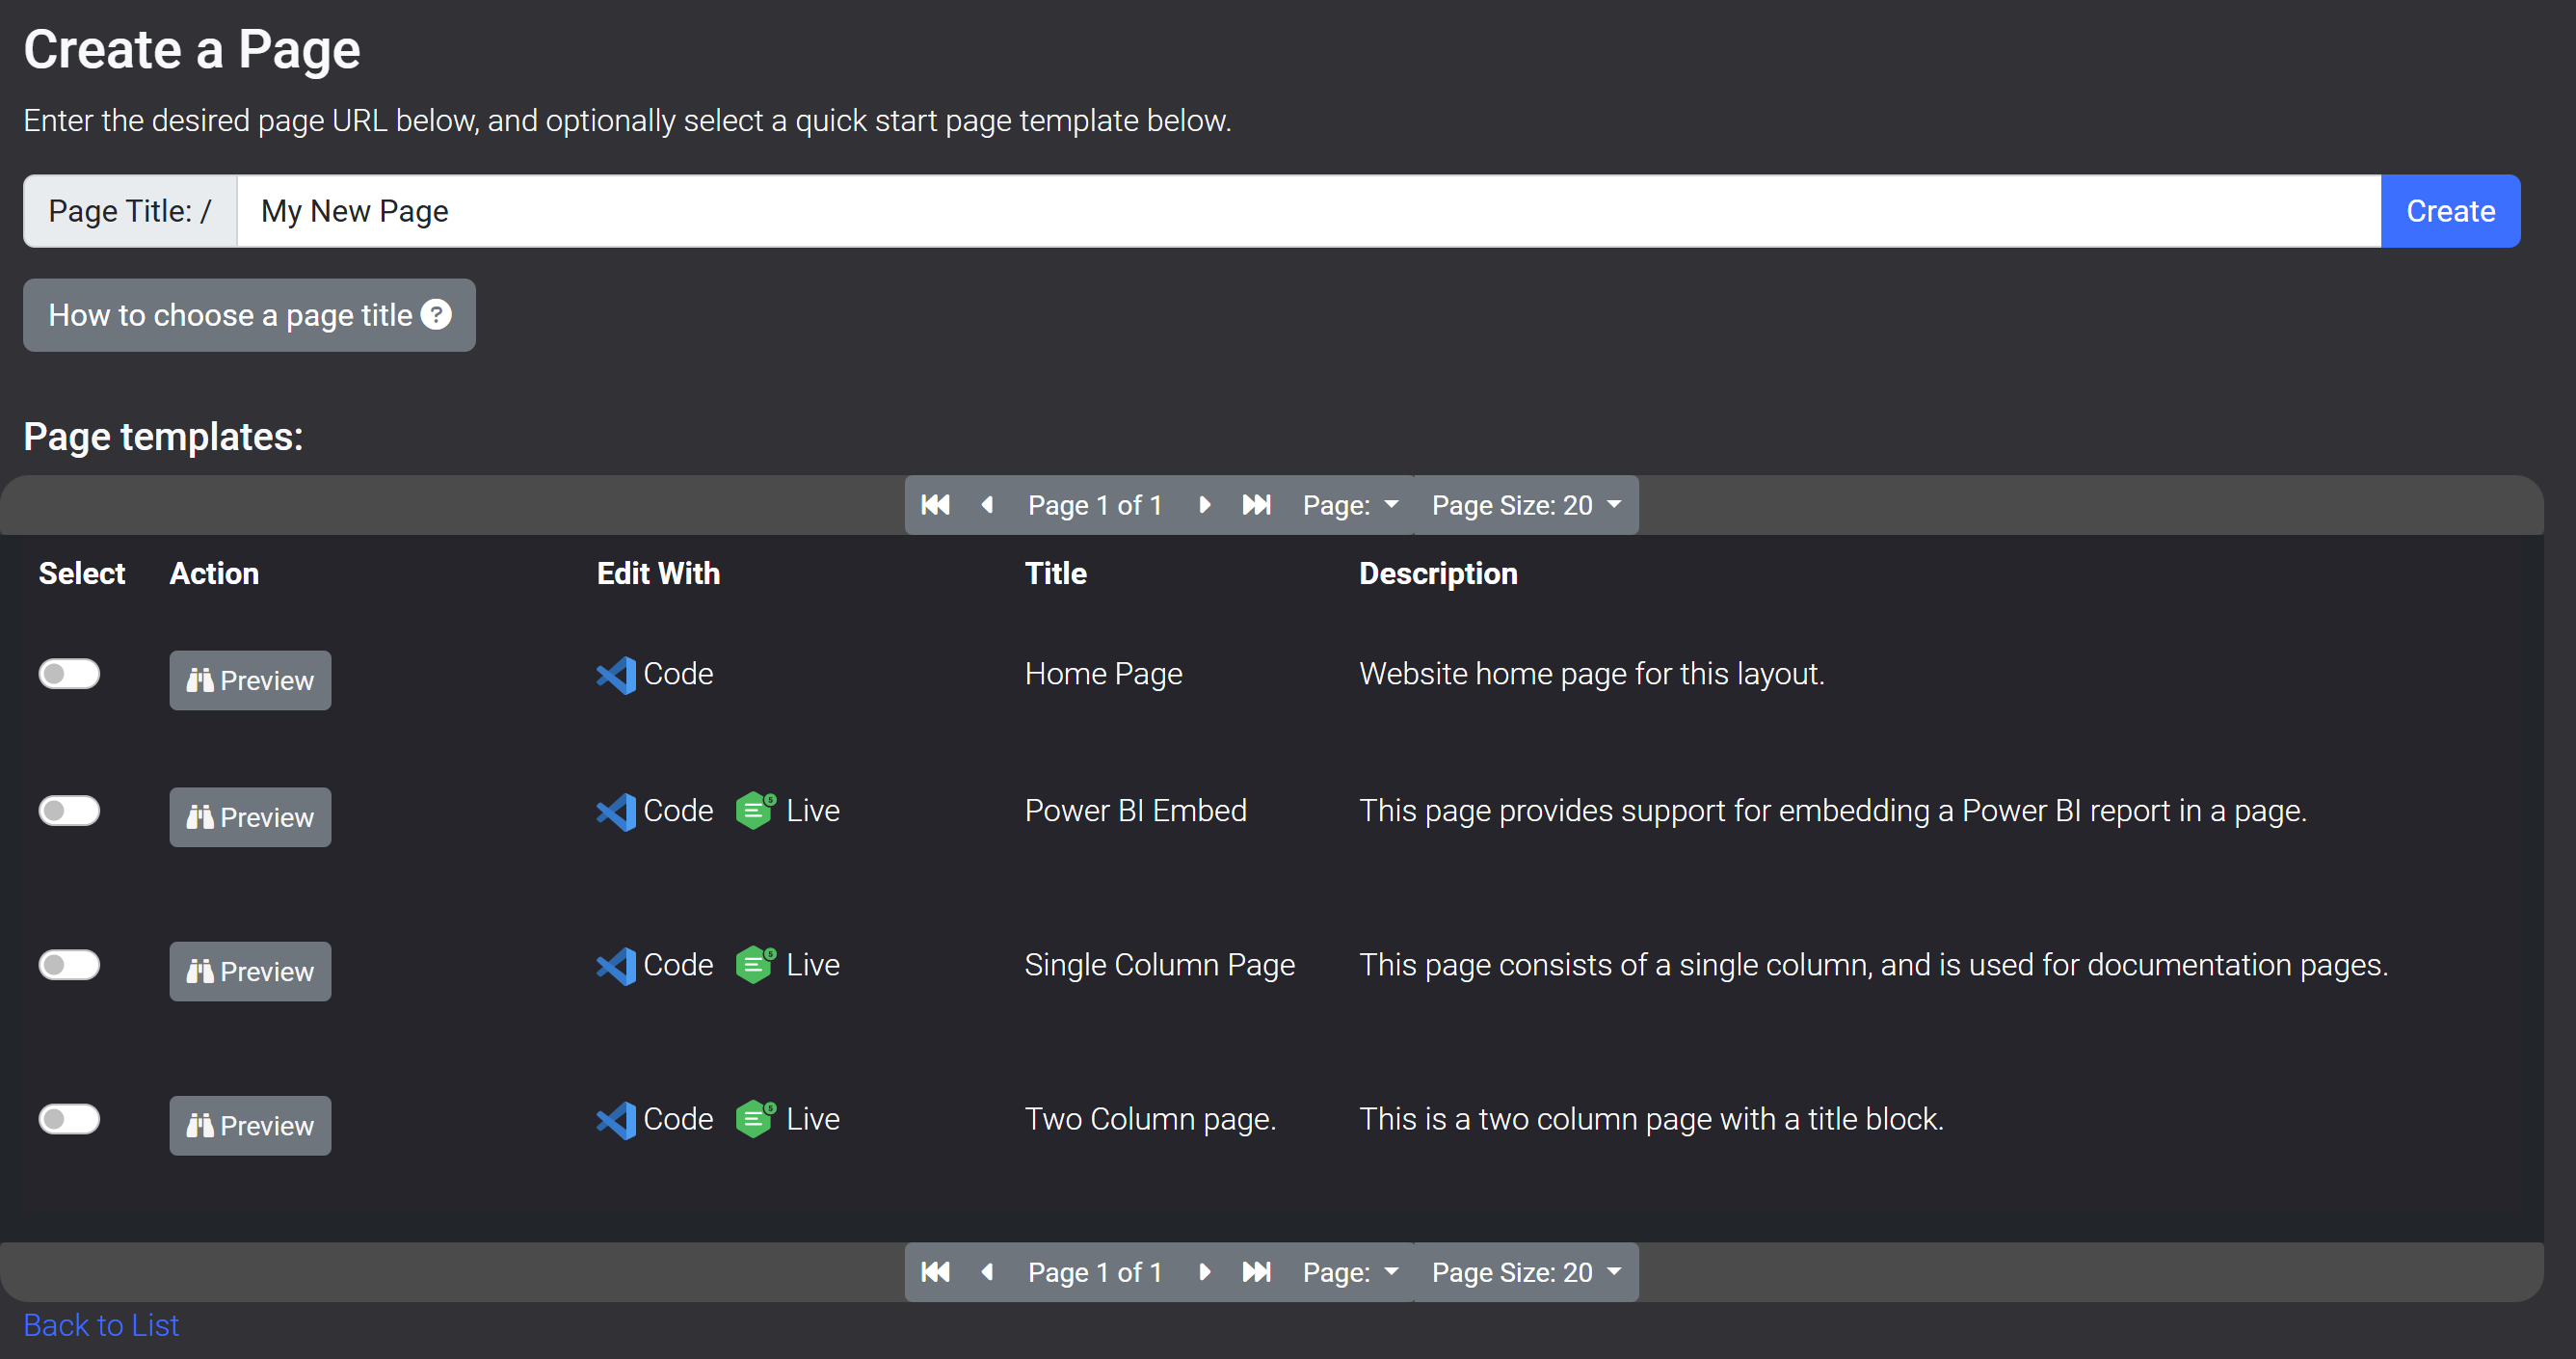Image resolution: width=2576 pixels, height=1359 pixels.
Task: Open the bottom Page Size: 20 dropdown
Action: coord(1526,1272)
